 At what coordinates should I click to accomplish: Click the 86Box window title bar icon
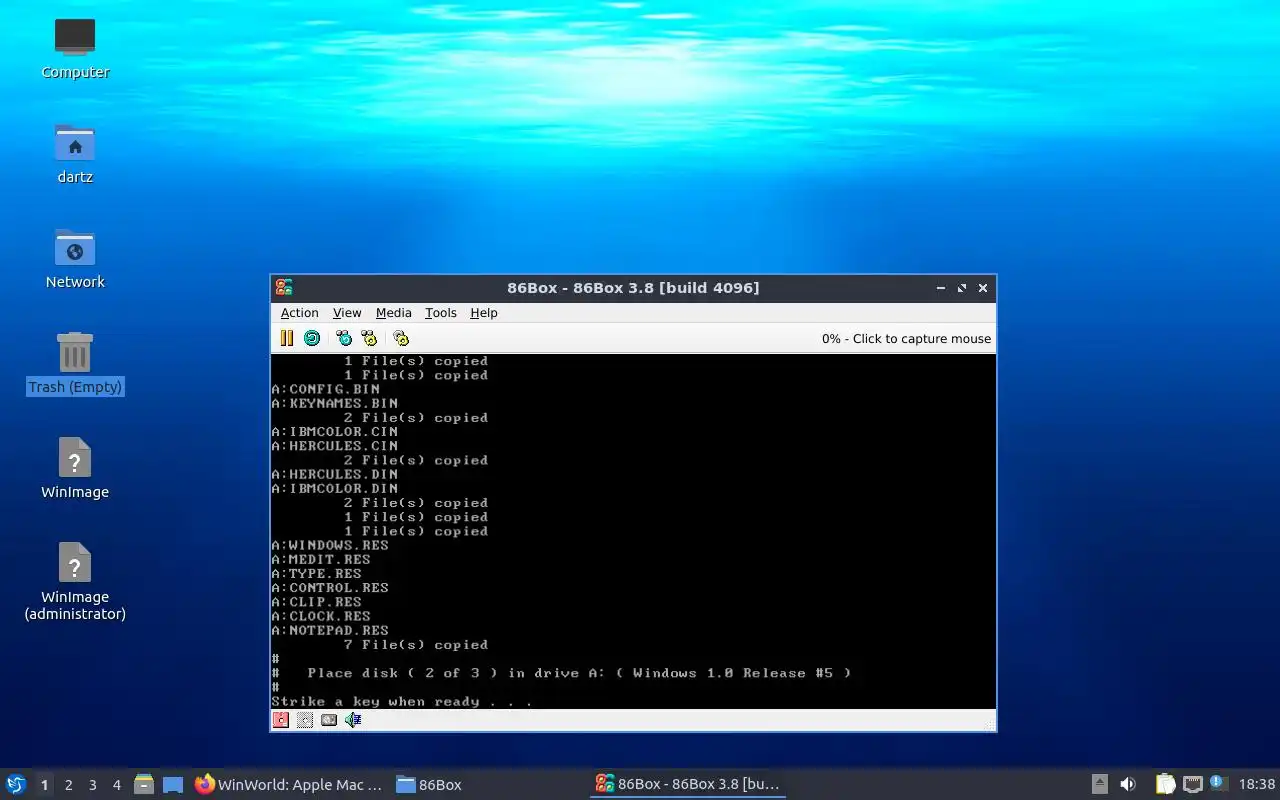coord(284,288)
